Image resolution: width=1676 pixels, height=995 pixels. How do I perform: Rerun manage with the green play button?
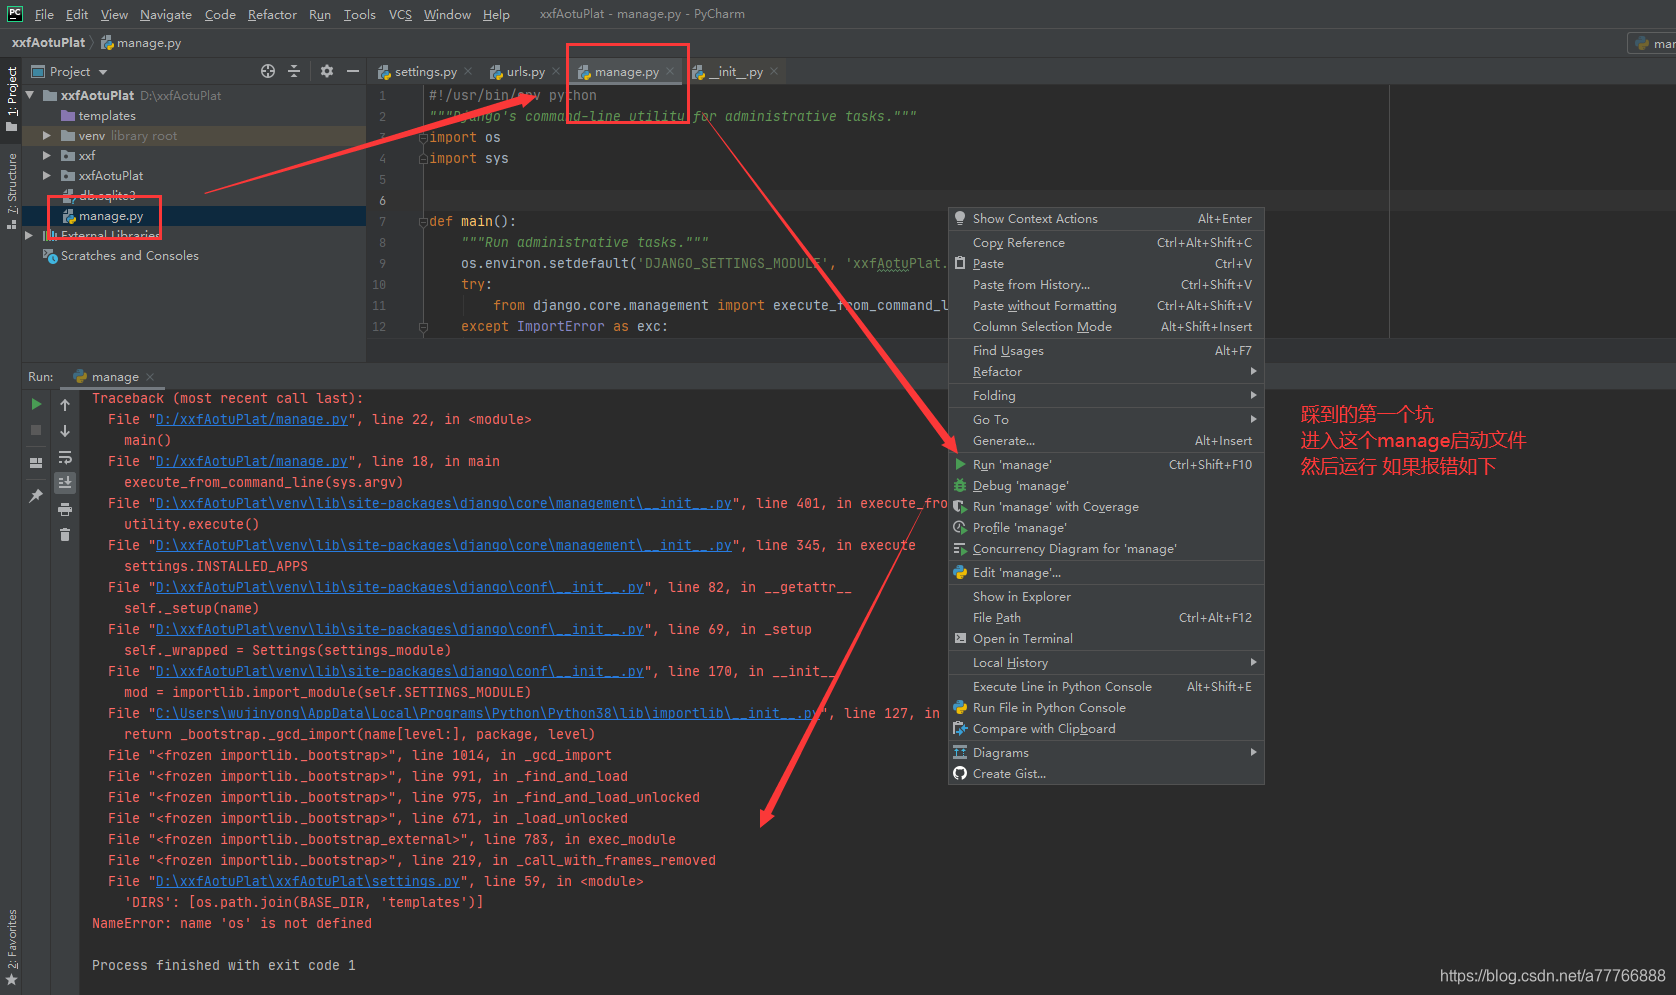pos(36,404)
